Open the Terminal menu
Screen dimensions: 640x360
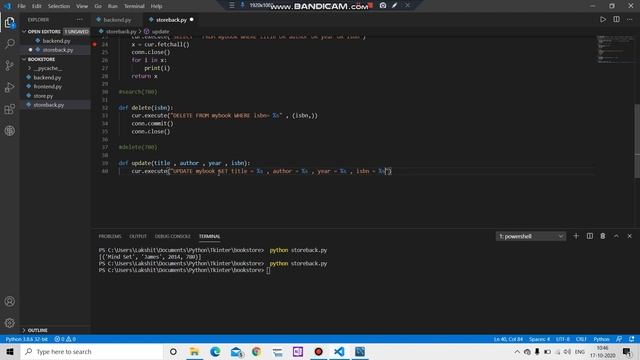[x=134, y=6]
